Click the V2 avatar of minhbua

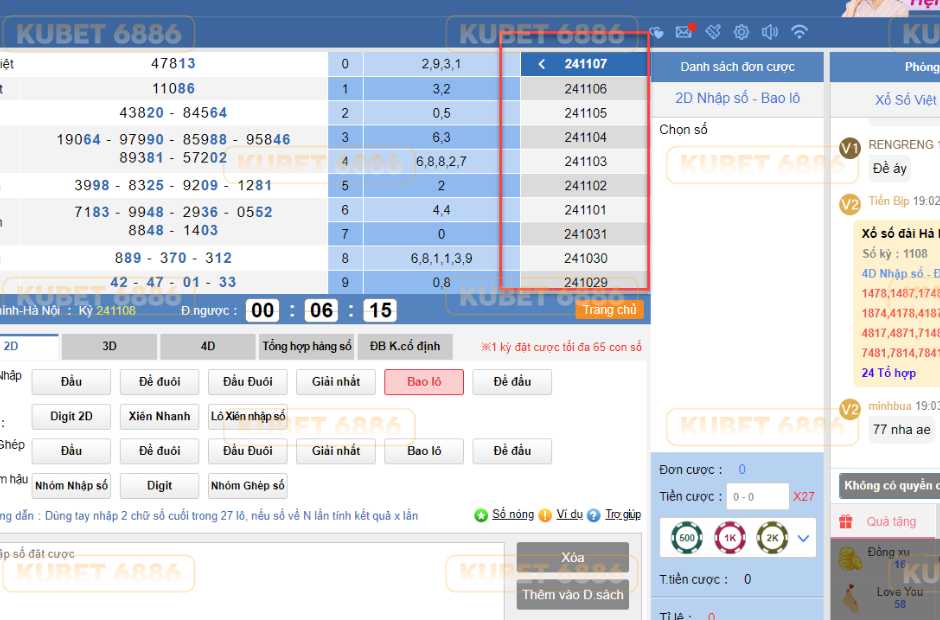849,410
